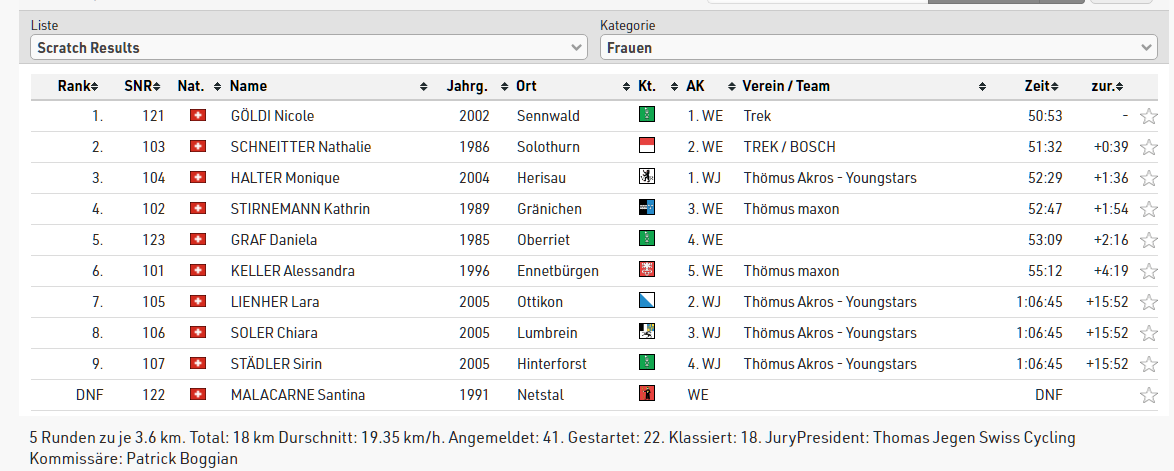Image resolution: width=1174 pixels, height=471 pixels.
Task: Click the Swiss flag beside STIRNEMANN Kathrin
Action: [x=198, y=209]
